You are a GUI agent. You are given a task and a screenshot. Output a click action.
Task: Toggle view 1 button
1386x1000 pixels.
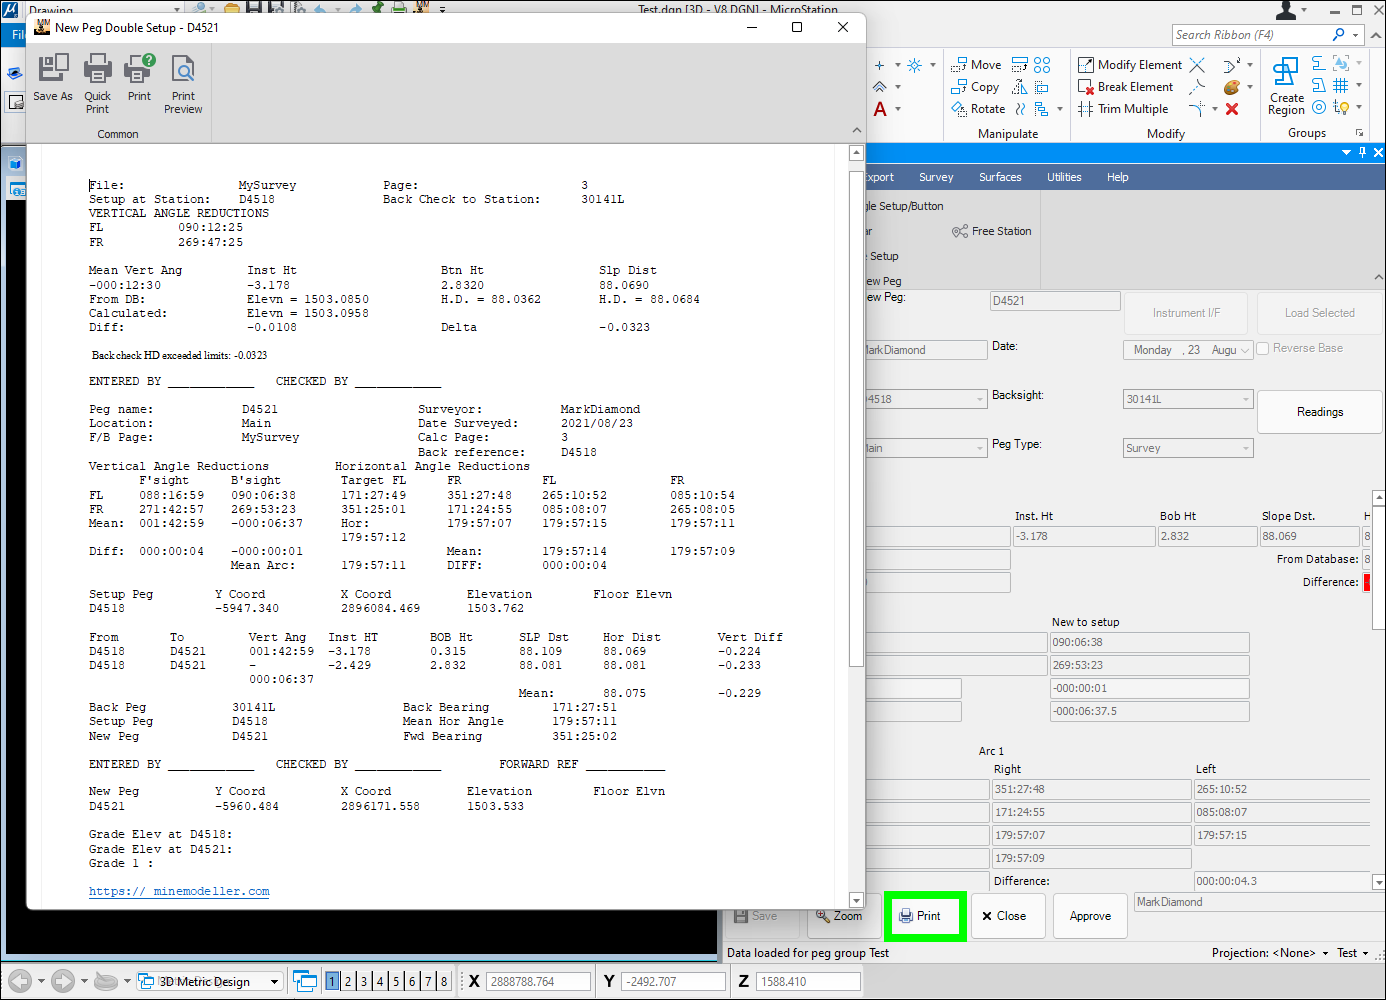[332, 982]
